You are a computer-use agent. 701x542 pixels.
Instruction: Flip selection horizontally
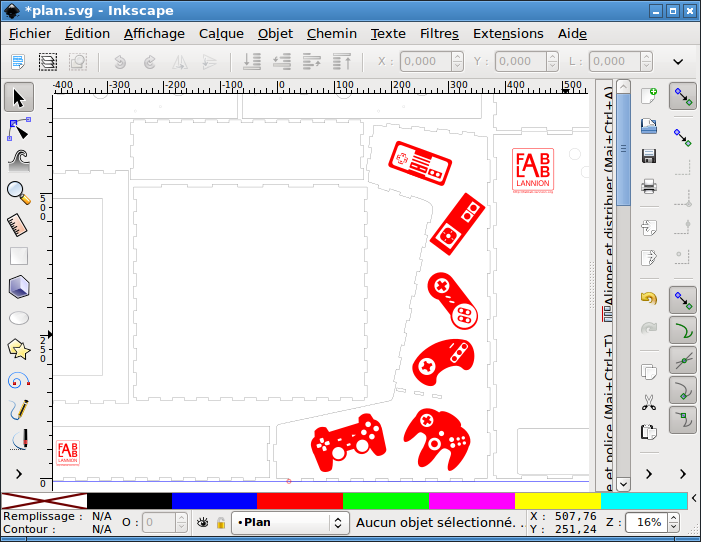(179, 62)
